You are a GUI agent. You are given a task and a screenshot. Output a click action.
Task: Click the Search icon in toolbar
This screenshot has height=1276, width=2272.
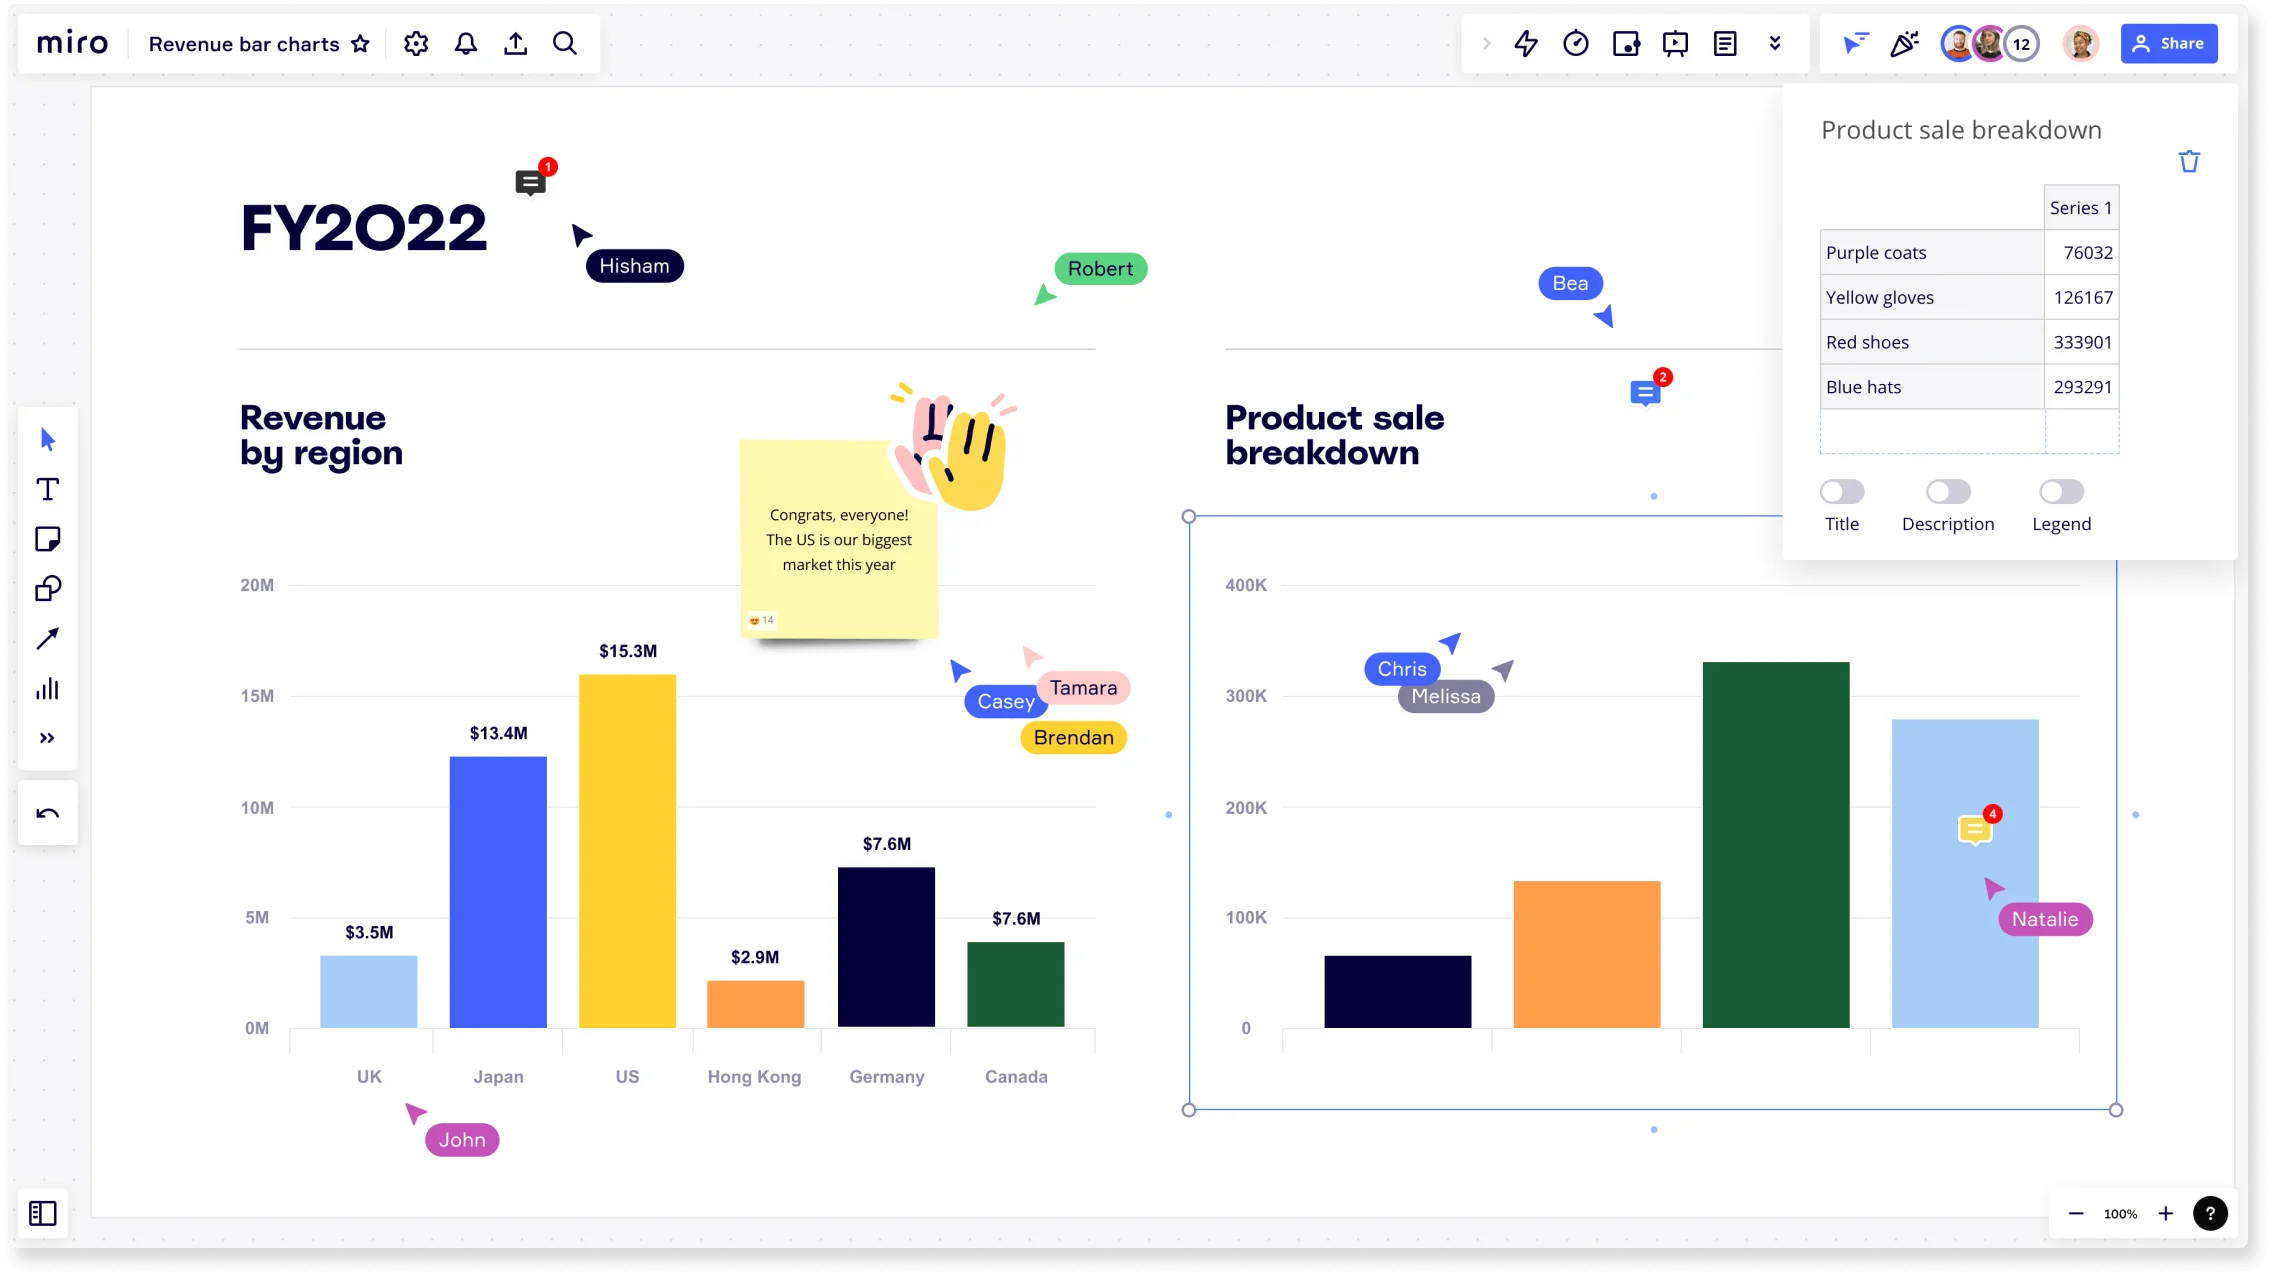coord(565,42)
